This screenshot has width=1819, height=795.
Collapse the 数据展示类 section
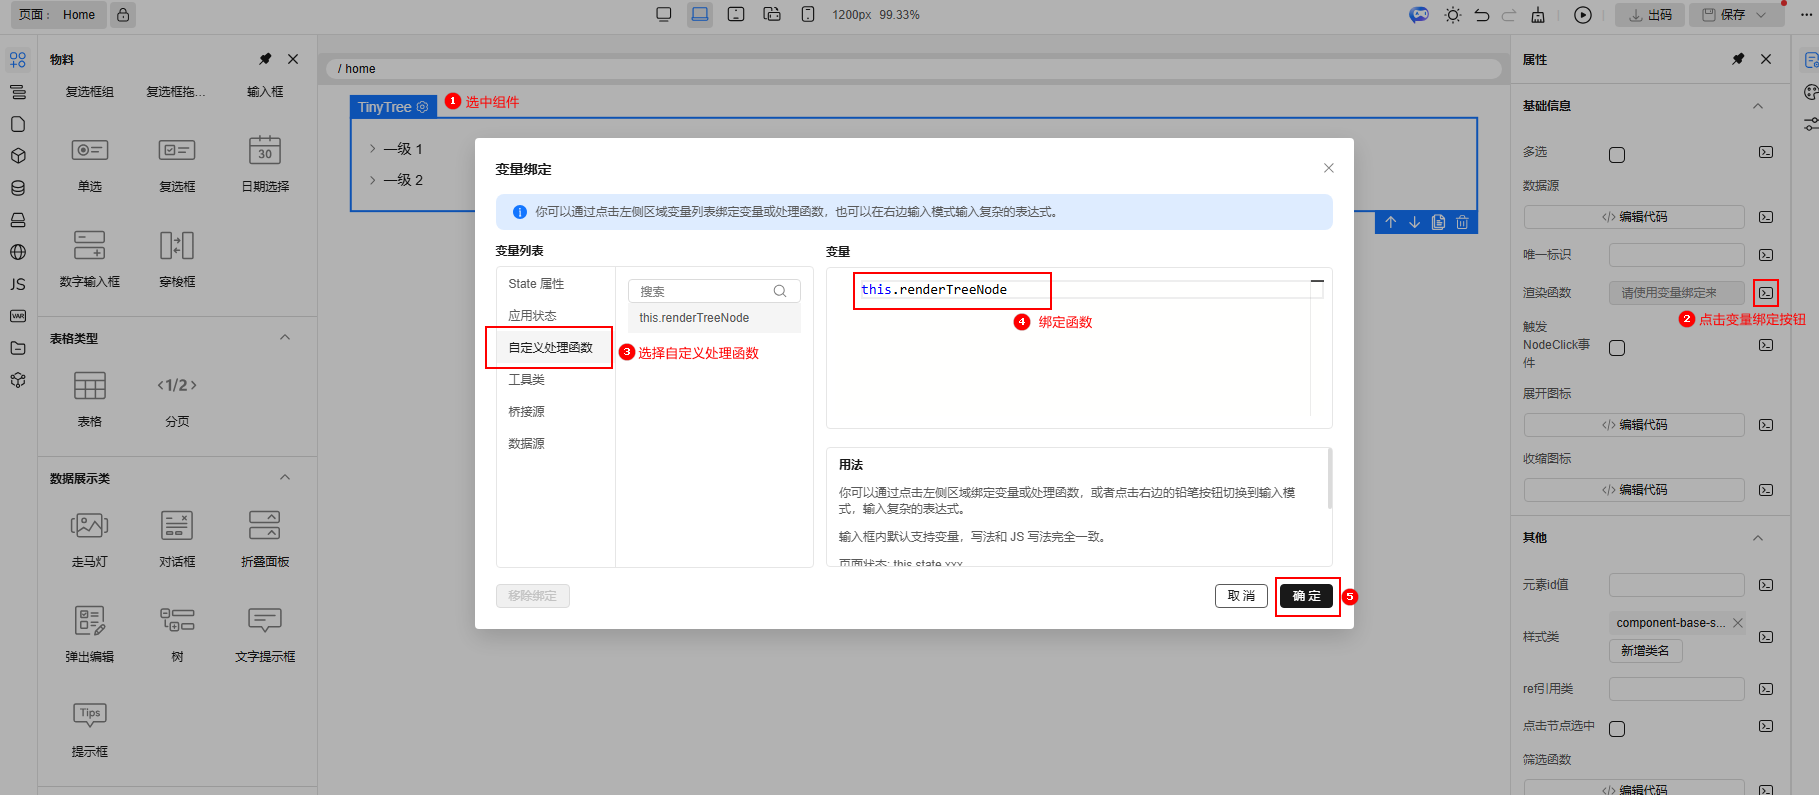pos(285,478)
